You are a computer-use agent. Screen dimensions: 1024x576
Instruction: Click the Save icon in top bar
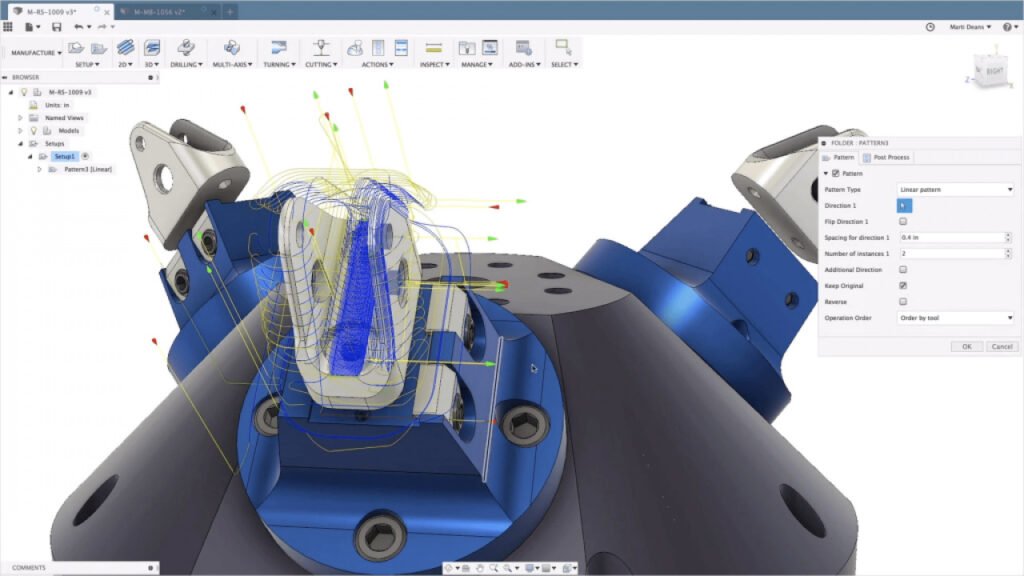(x=56, y=27)
